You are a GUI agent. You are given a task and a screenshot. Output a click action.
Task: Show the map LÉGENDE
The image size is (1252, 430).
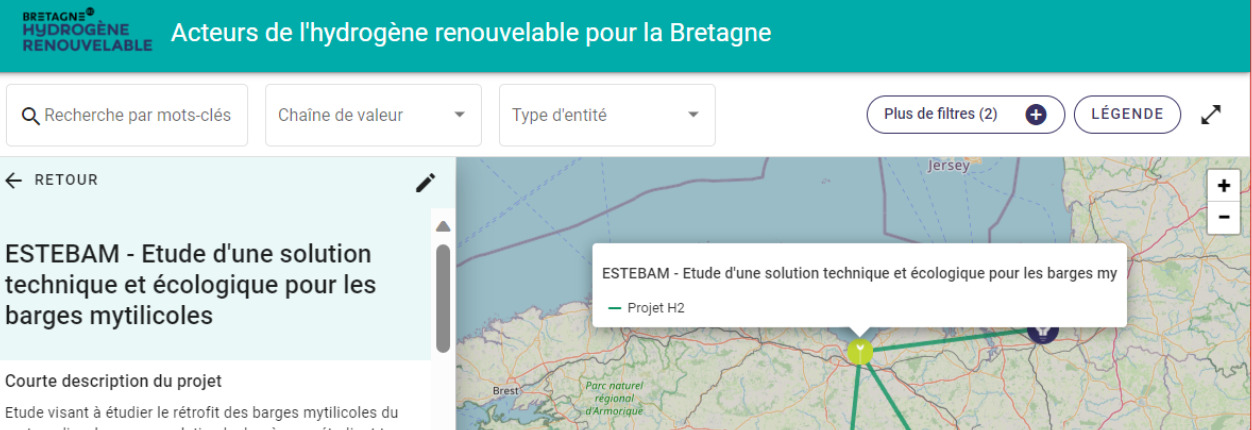[1127, 114]
